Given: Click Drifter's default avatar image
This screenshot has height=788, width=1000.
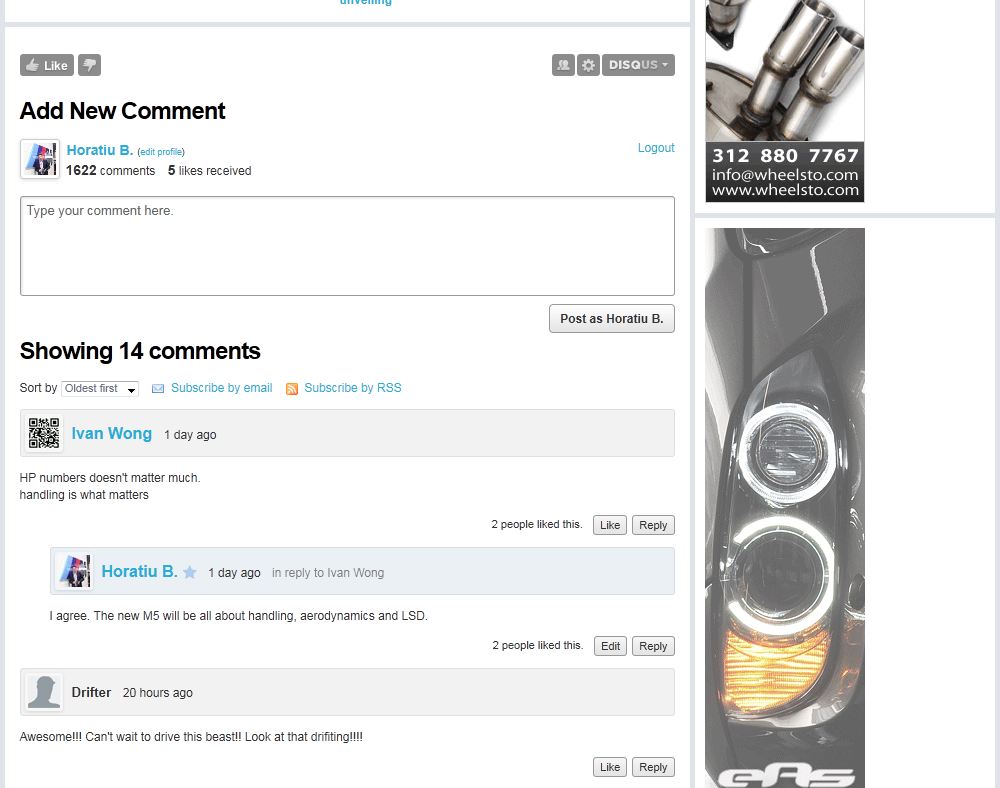Looking at the screenshot, I should pyautogui.click(x=44, y=692).
